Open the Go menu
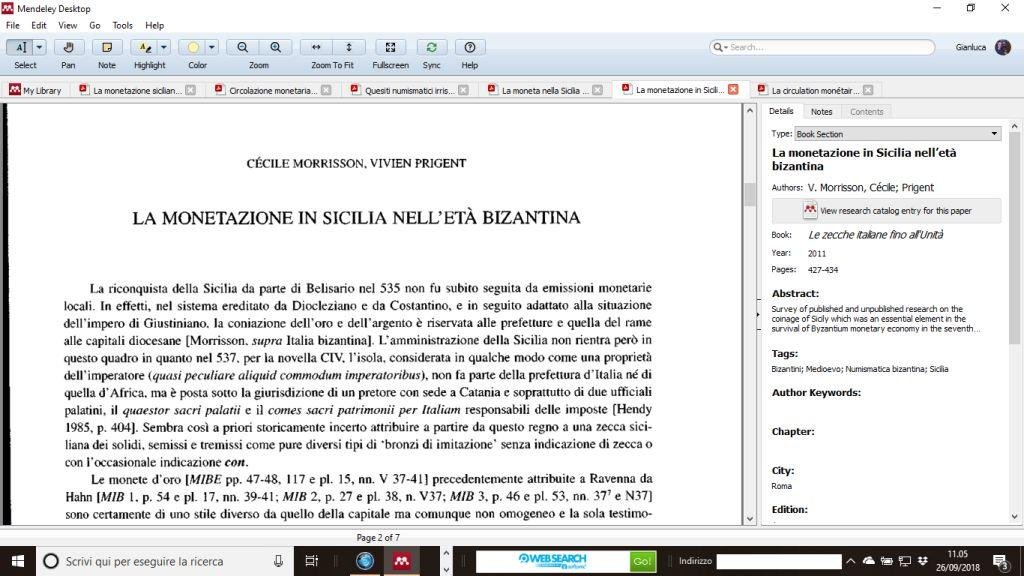Screen dimensions: 1024x576 coord(95,25)
